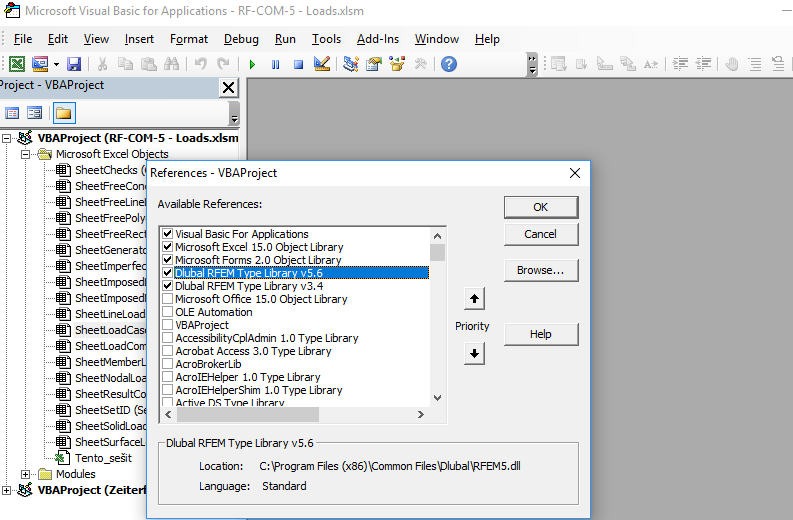Click the Indent icon on Edit toolbar

[x=680, y=64]
